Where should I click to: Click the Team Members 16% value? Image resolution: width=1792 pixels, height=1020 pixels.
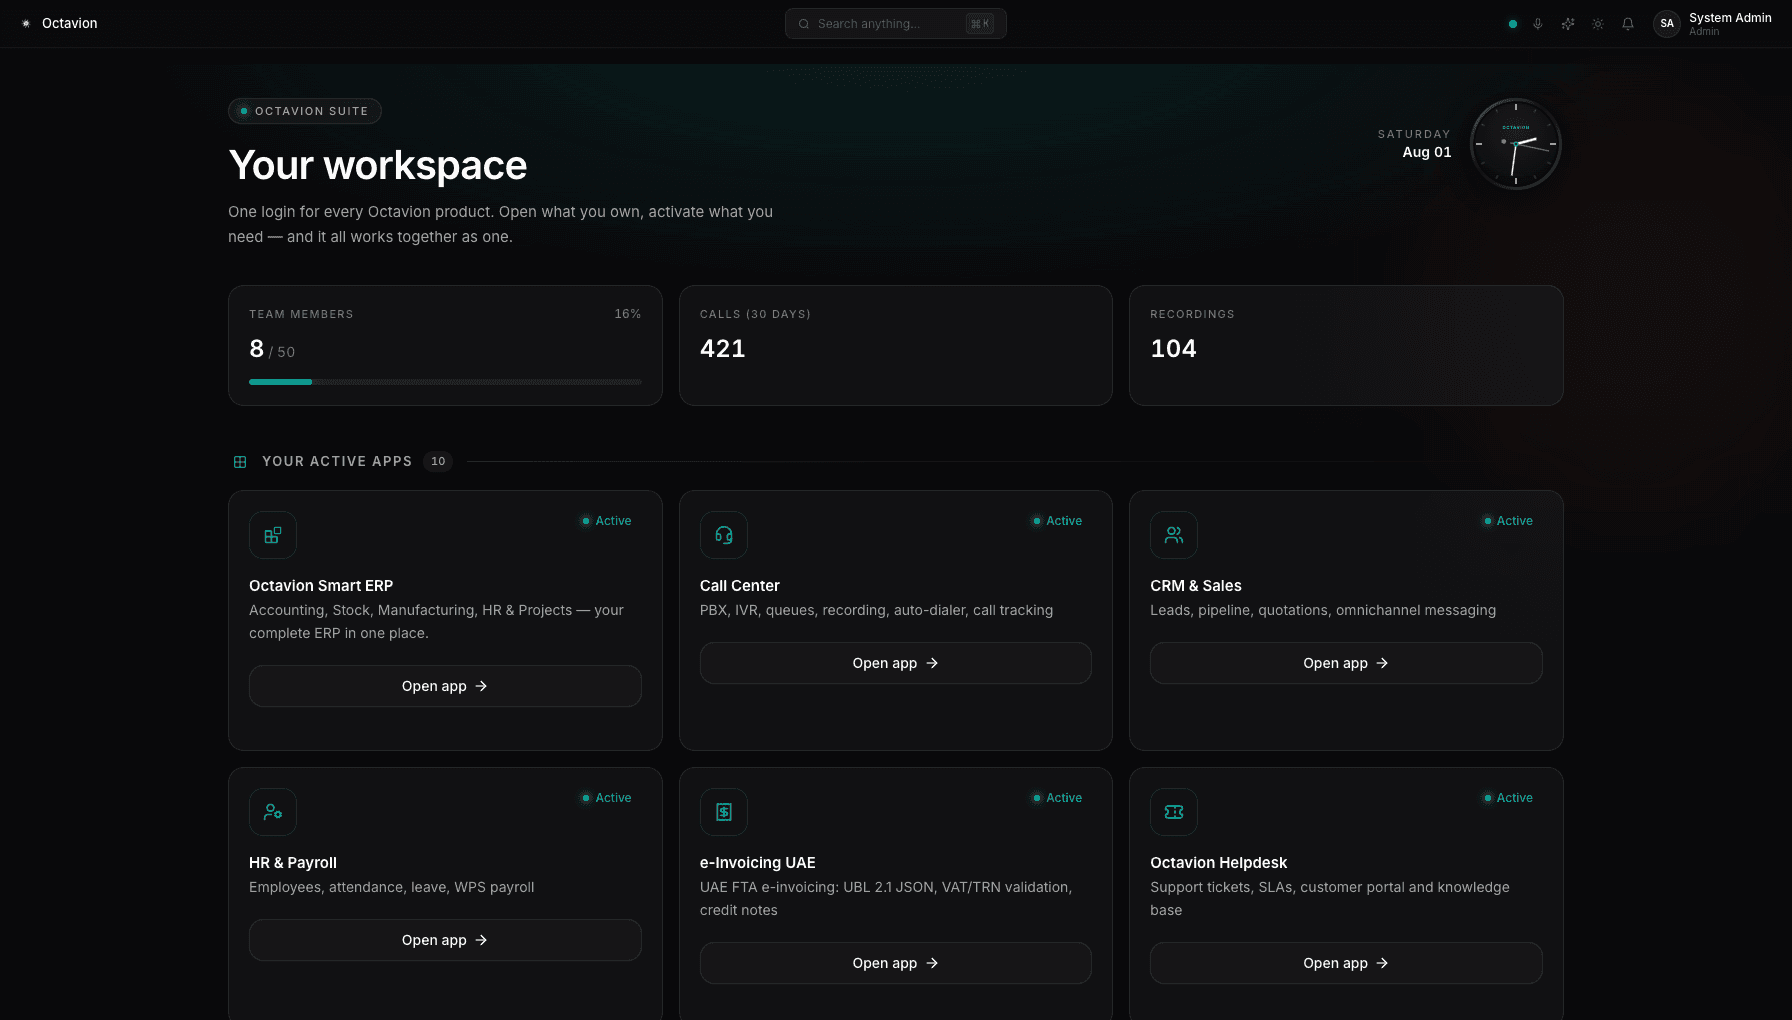tap(628, 314)
